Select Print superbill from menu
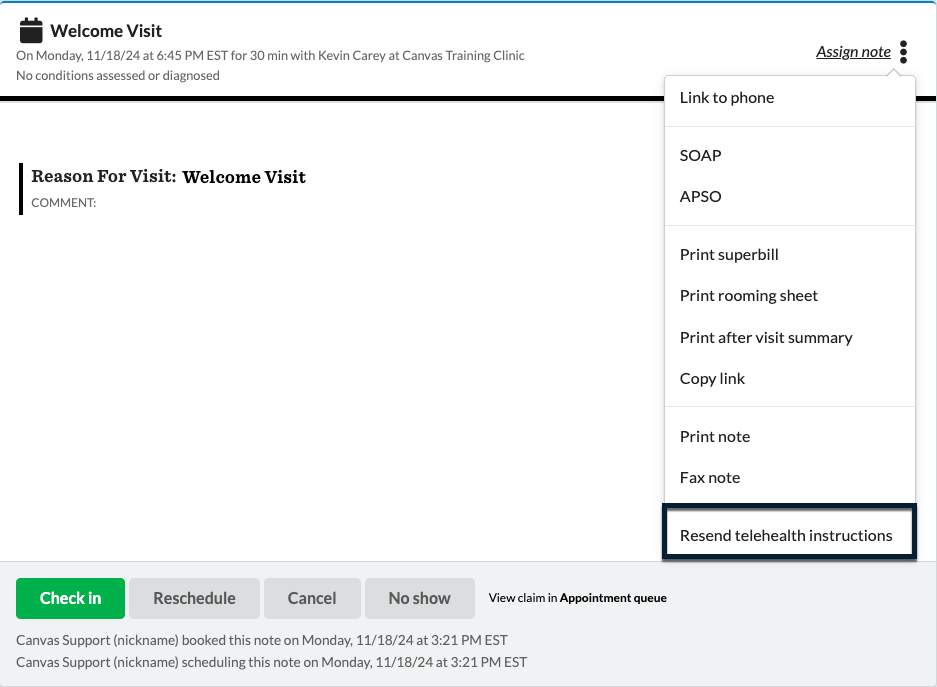937x687 pixels. point(789,254)
